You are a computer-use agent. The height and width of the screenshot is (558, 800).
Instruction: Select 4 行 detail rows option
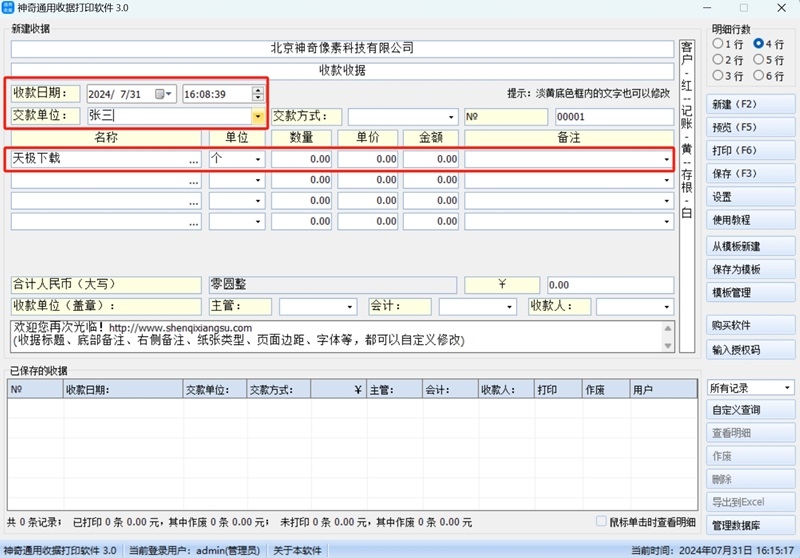point(768,44)
